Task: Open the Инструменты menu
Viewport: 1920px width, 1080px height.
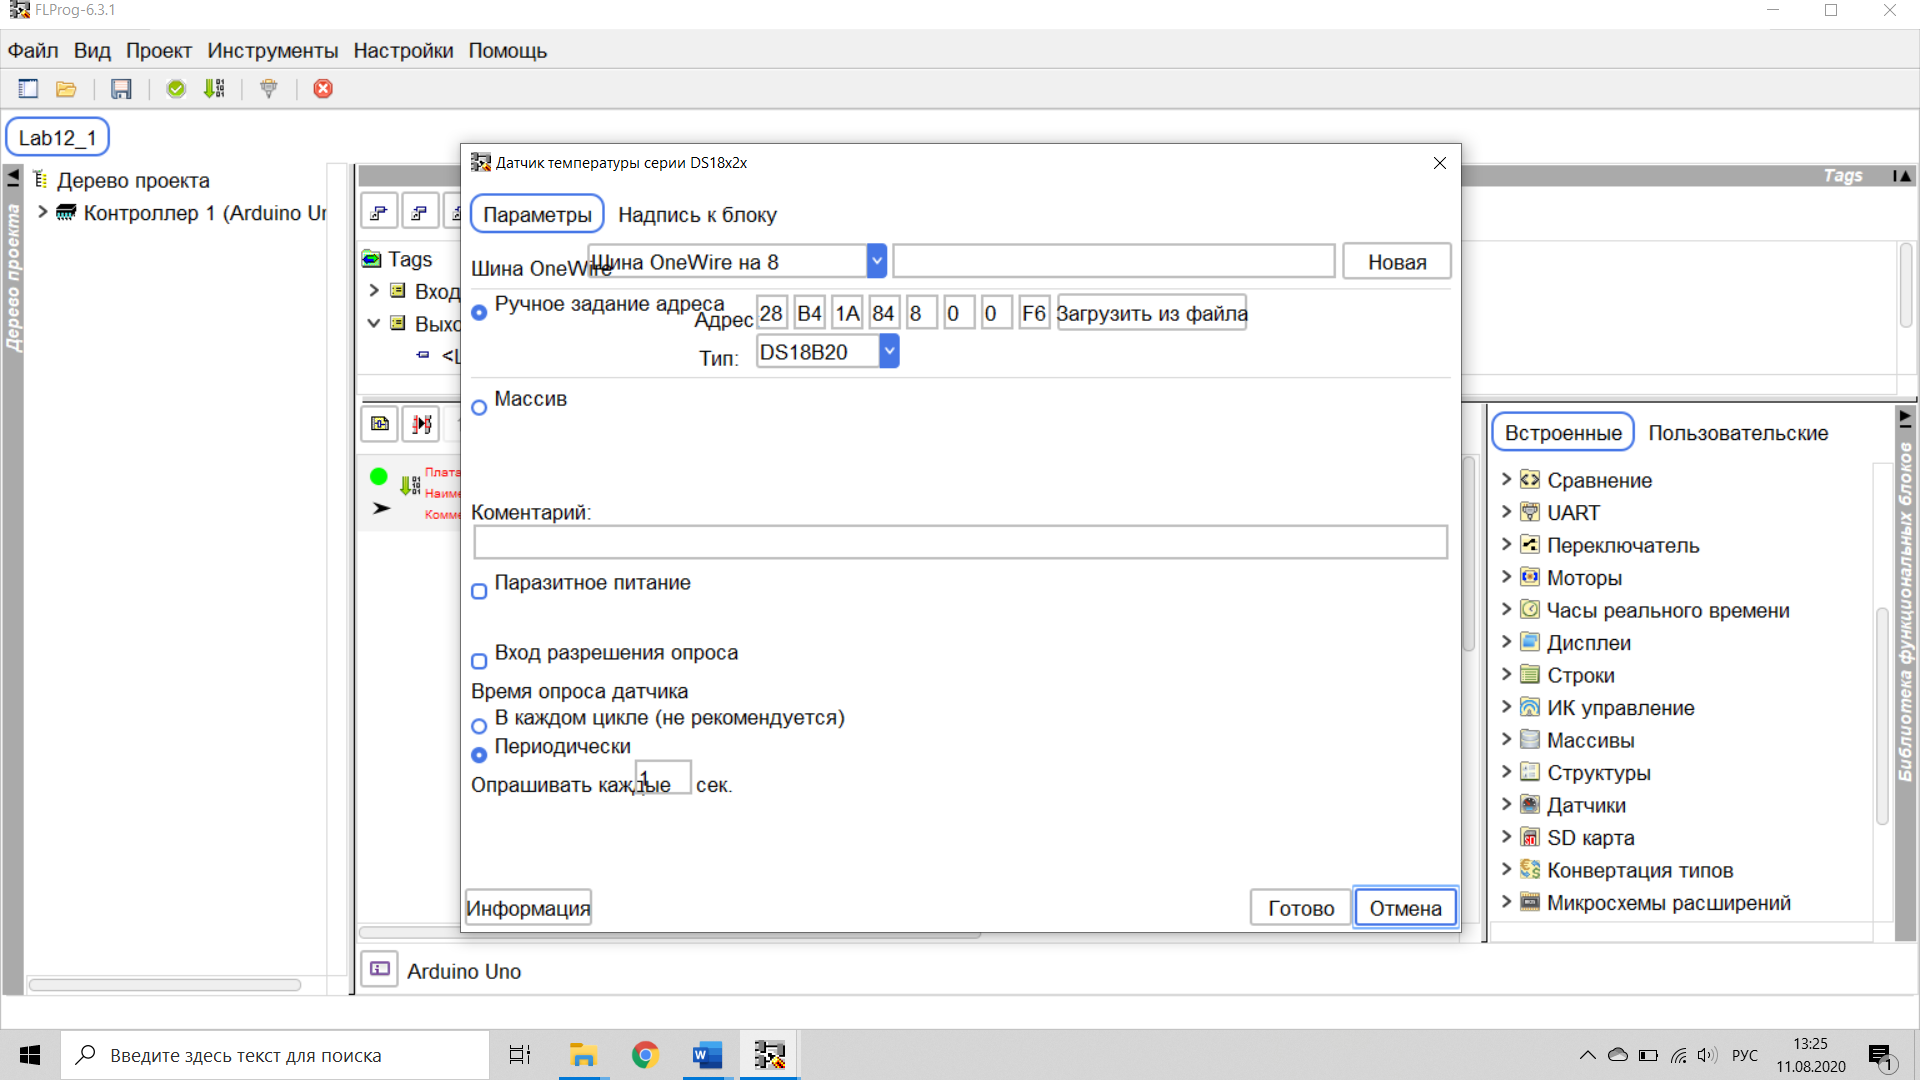Action: point(272,51)
